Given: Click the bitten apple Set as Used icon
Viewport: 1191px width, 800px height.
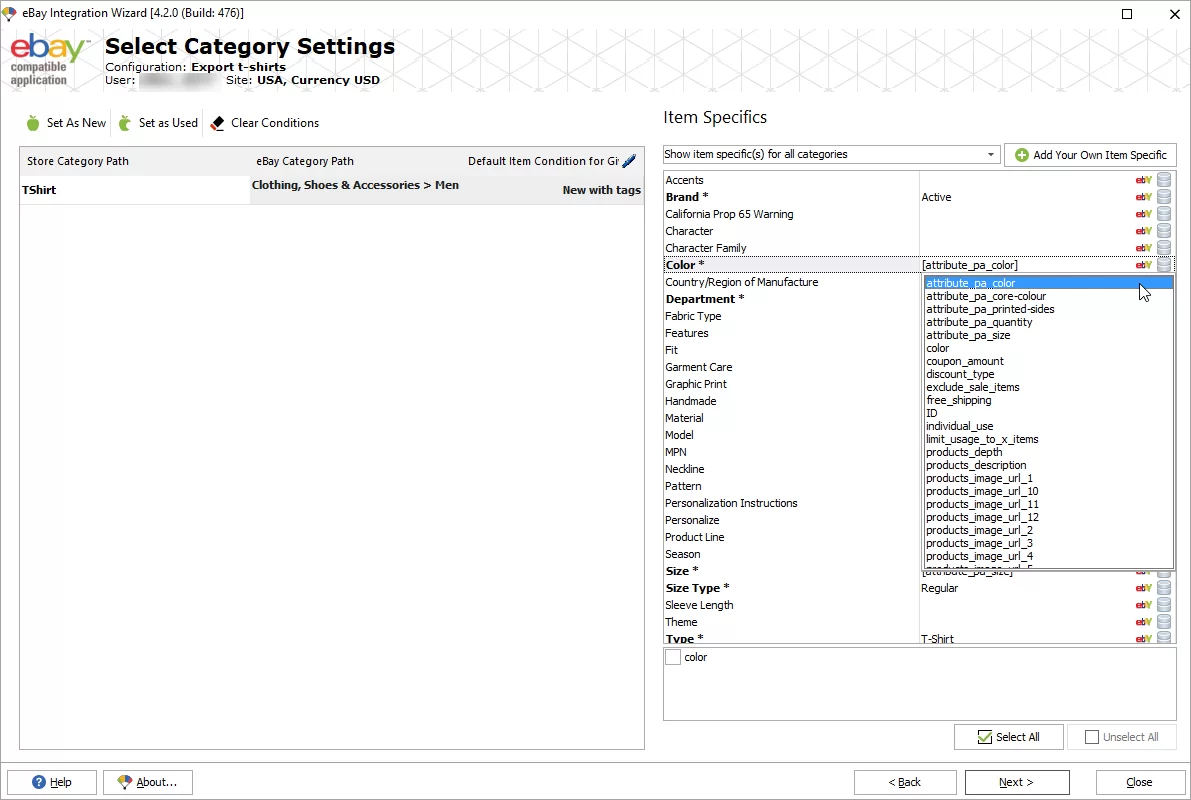Looking at the screenshot, I should point(127,123).
